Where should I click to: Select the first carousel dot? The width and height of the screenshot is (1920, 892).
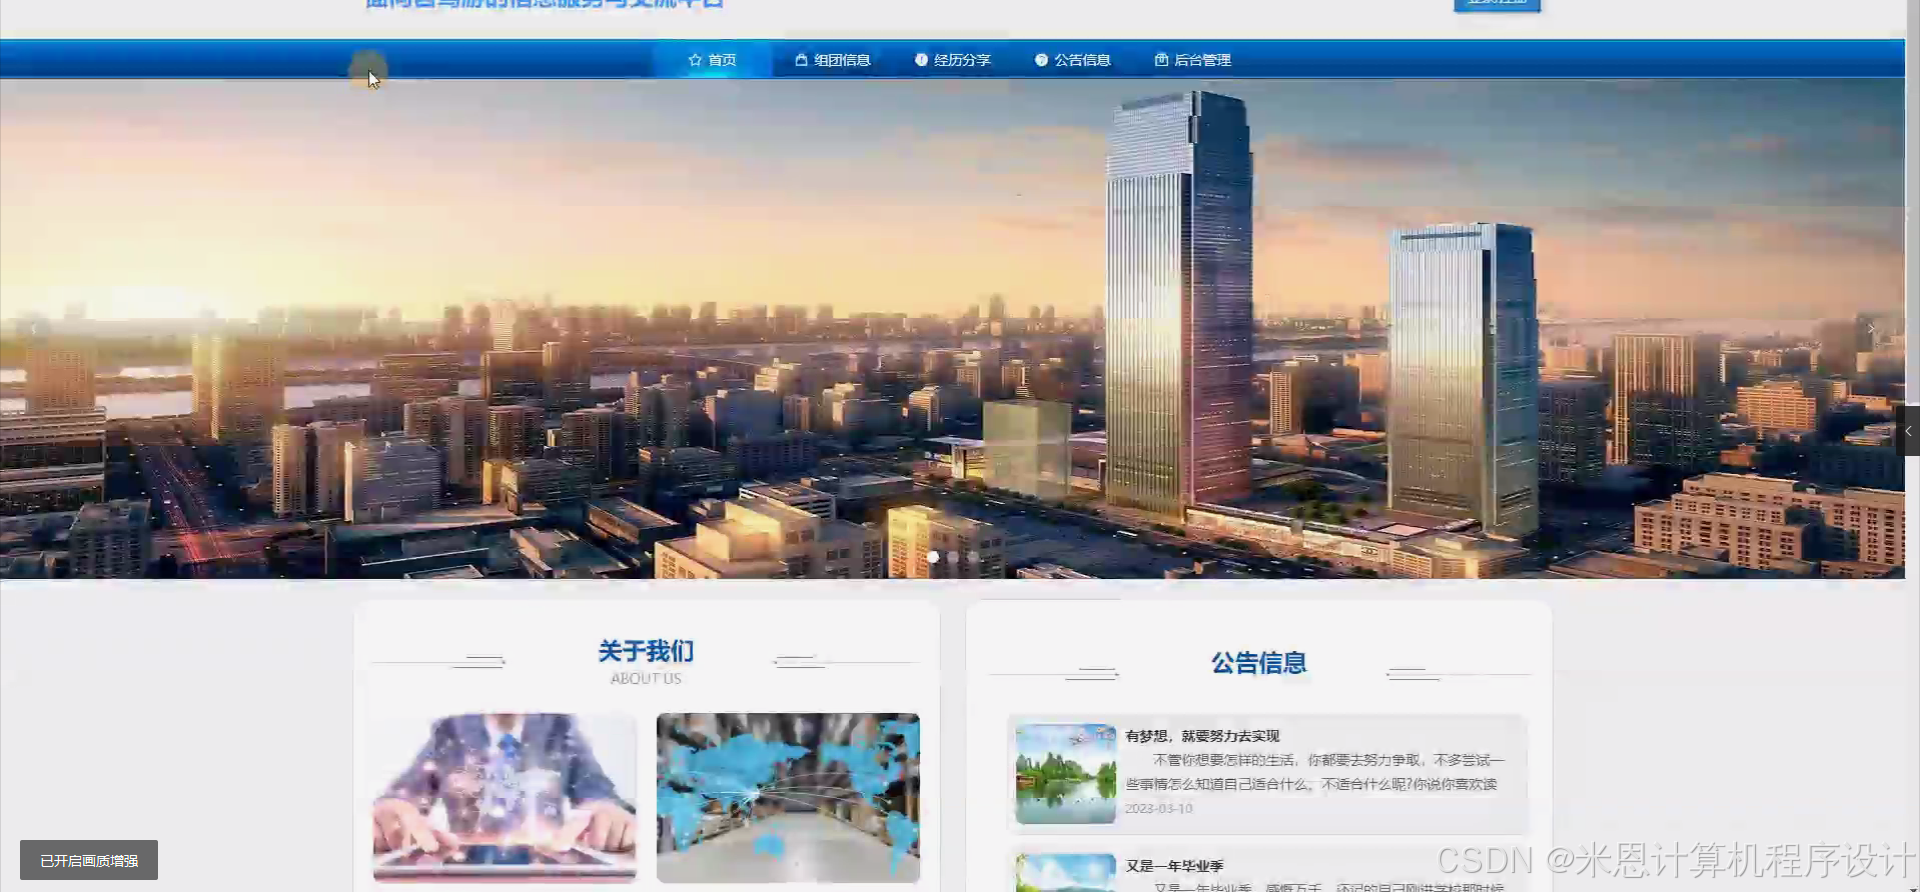(x=933, y=557)
